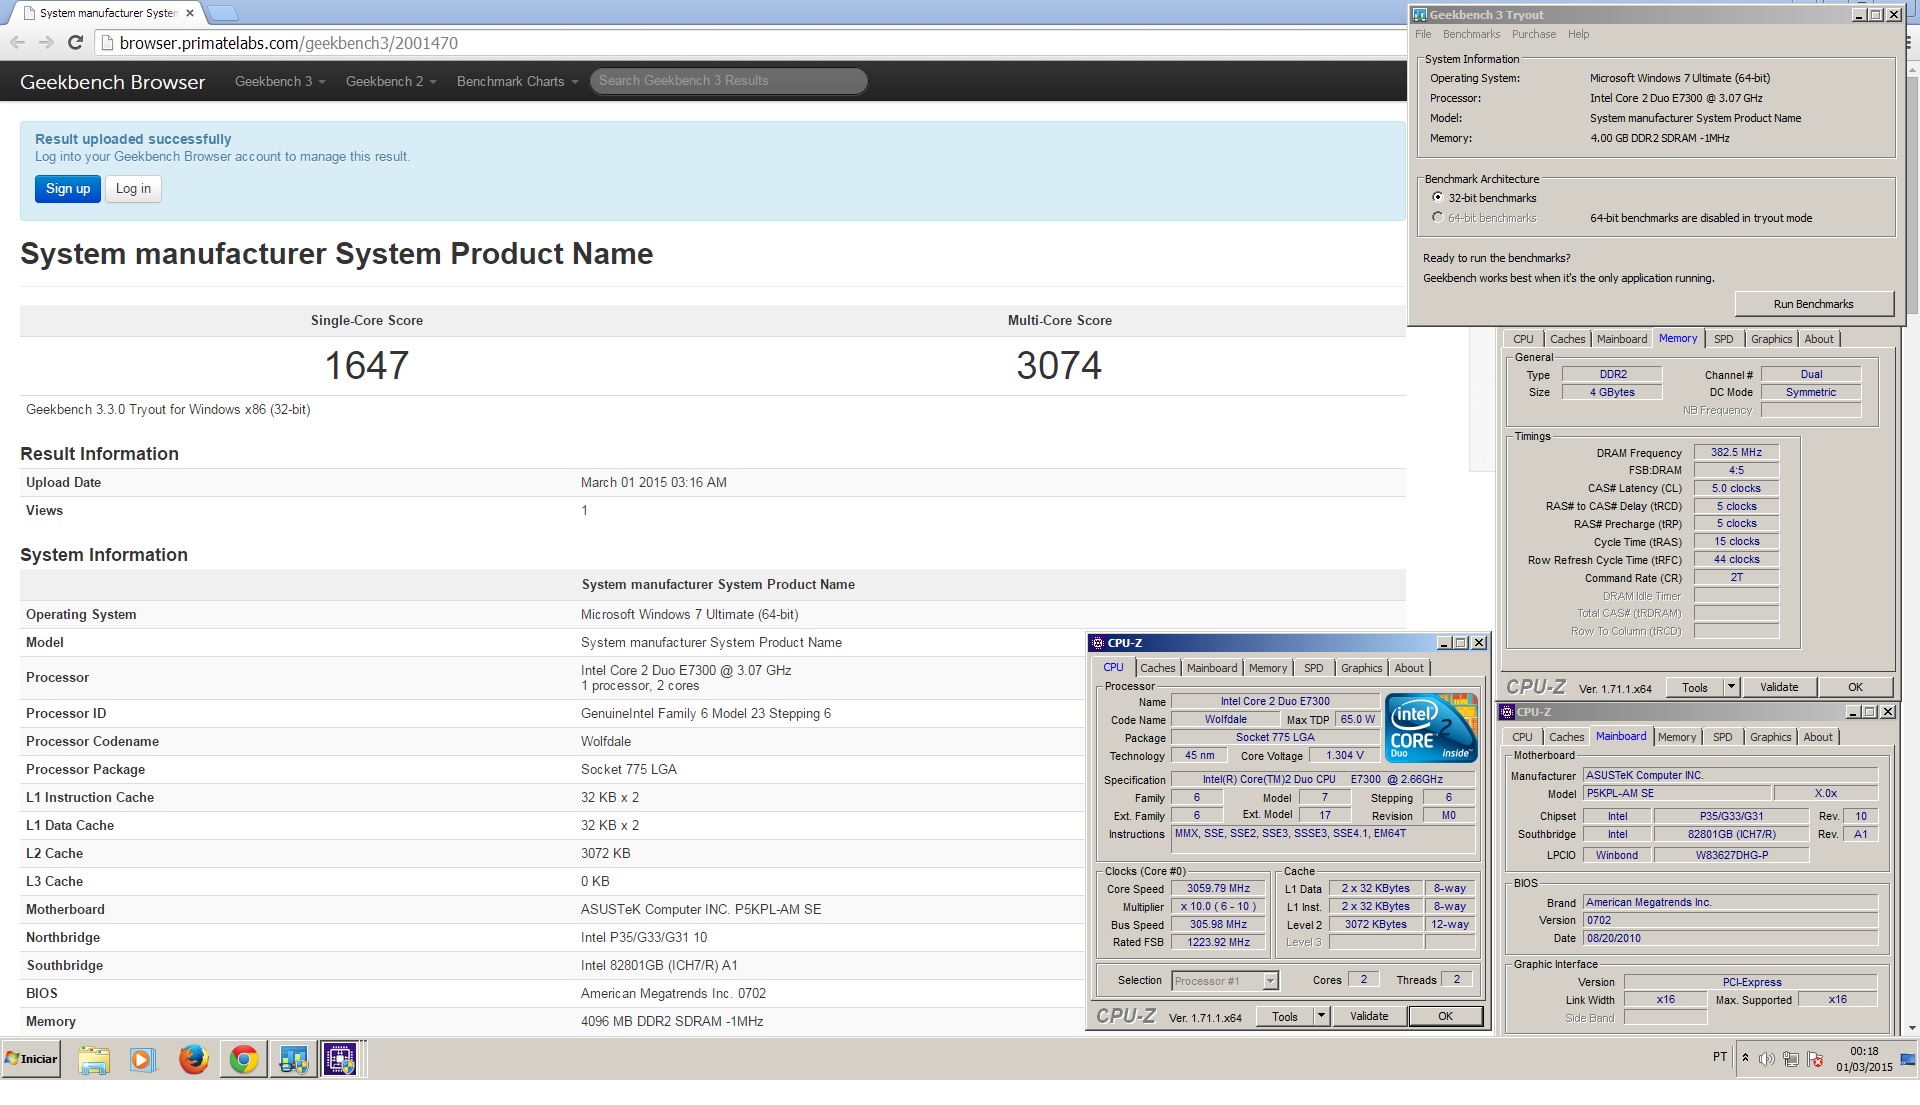Open Tools dropdown arrow in front CPU-Z window
Viewport: 1920px width, 1105px height.
click(1321, 1016)
